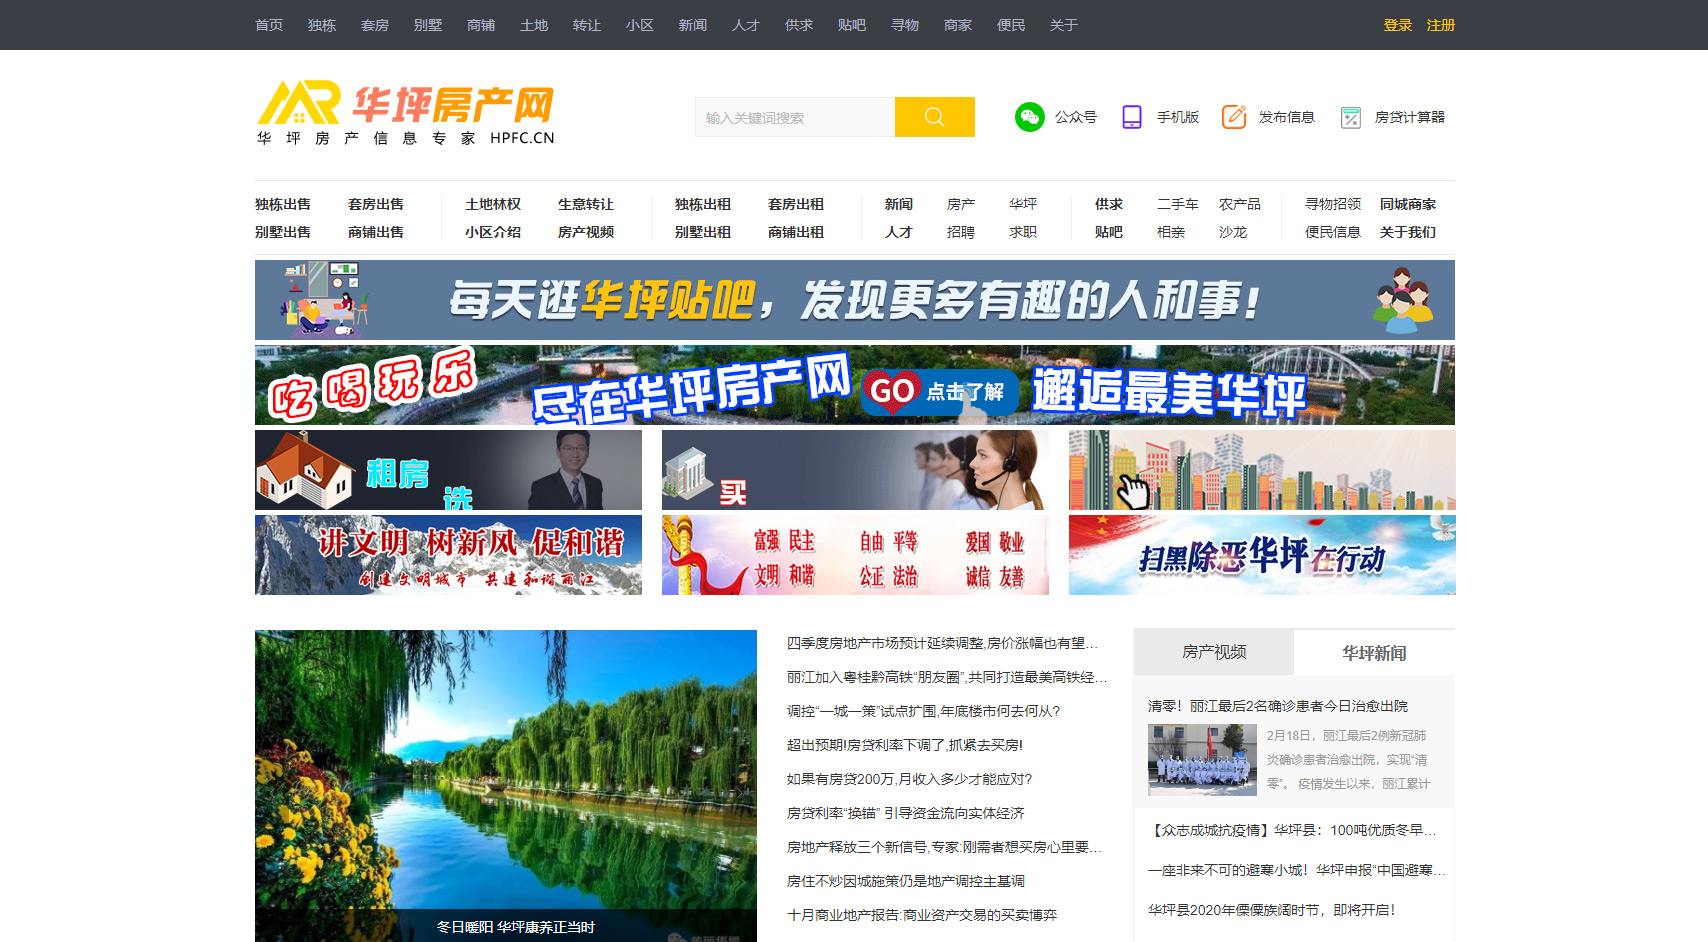The width and height of the screenshot is (1708, 942).
Task: Open the 二手车 link
Action: (1178, 204)
